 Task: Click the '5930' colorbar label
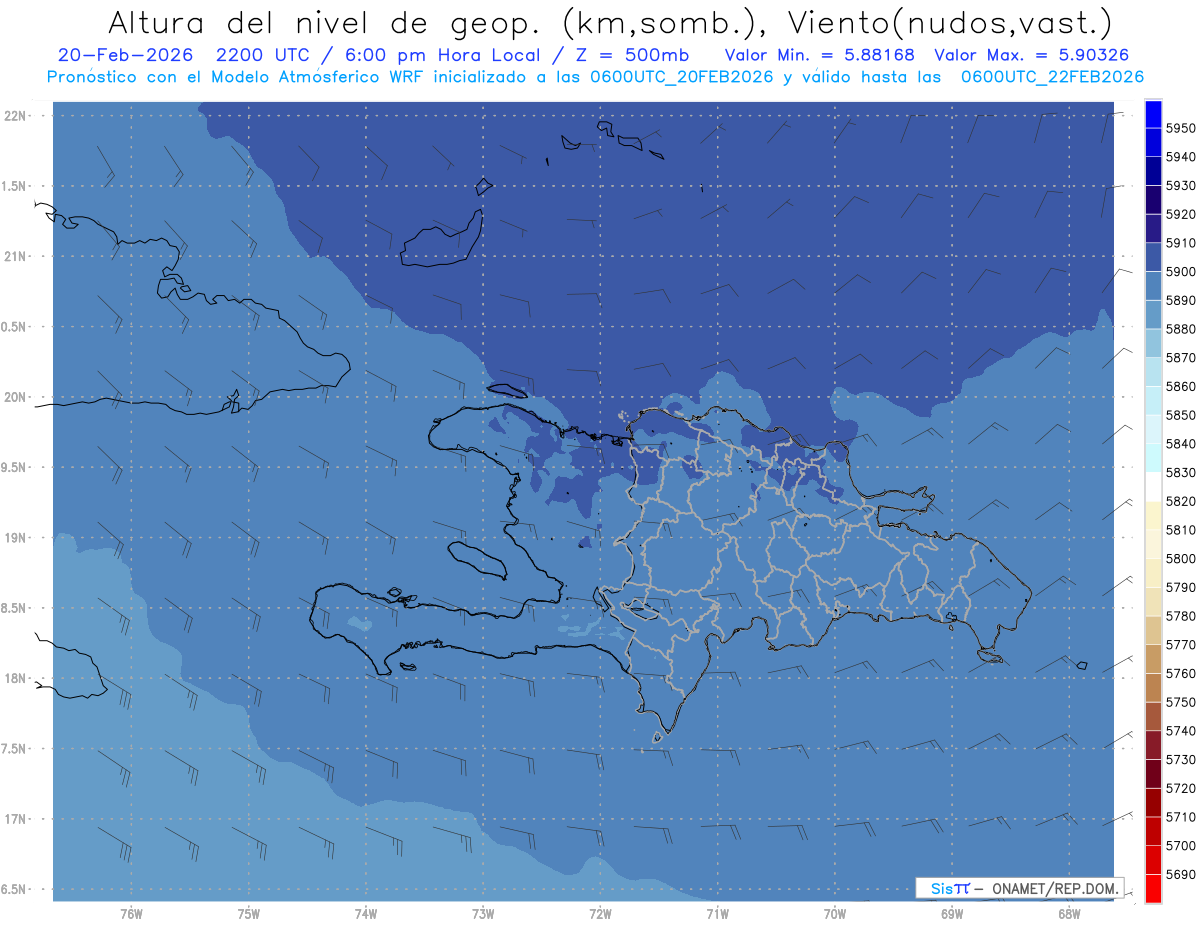(x=1180, y=185)
